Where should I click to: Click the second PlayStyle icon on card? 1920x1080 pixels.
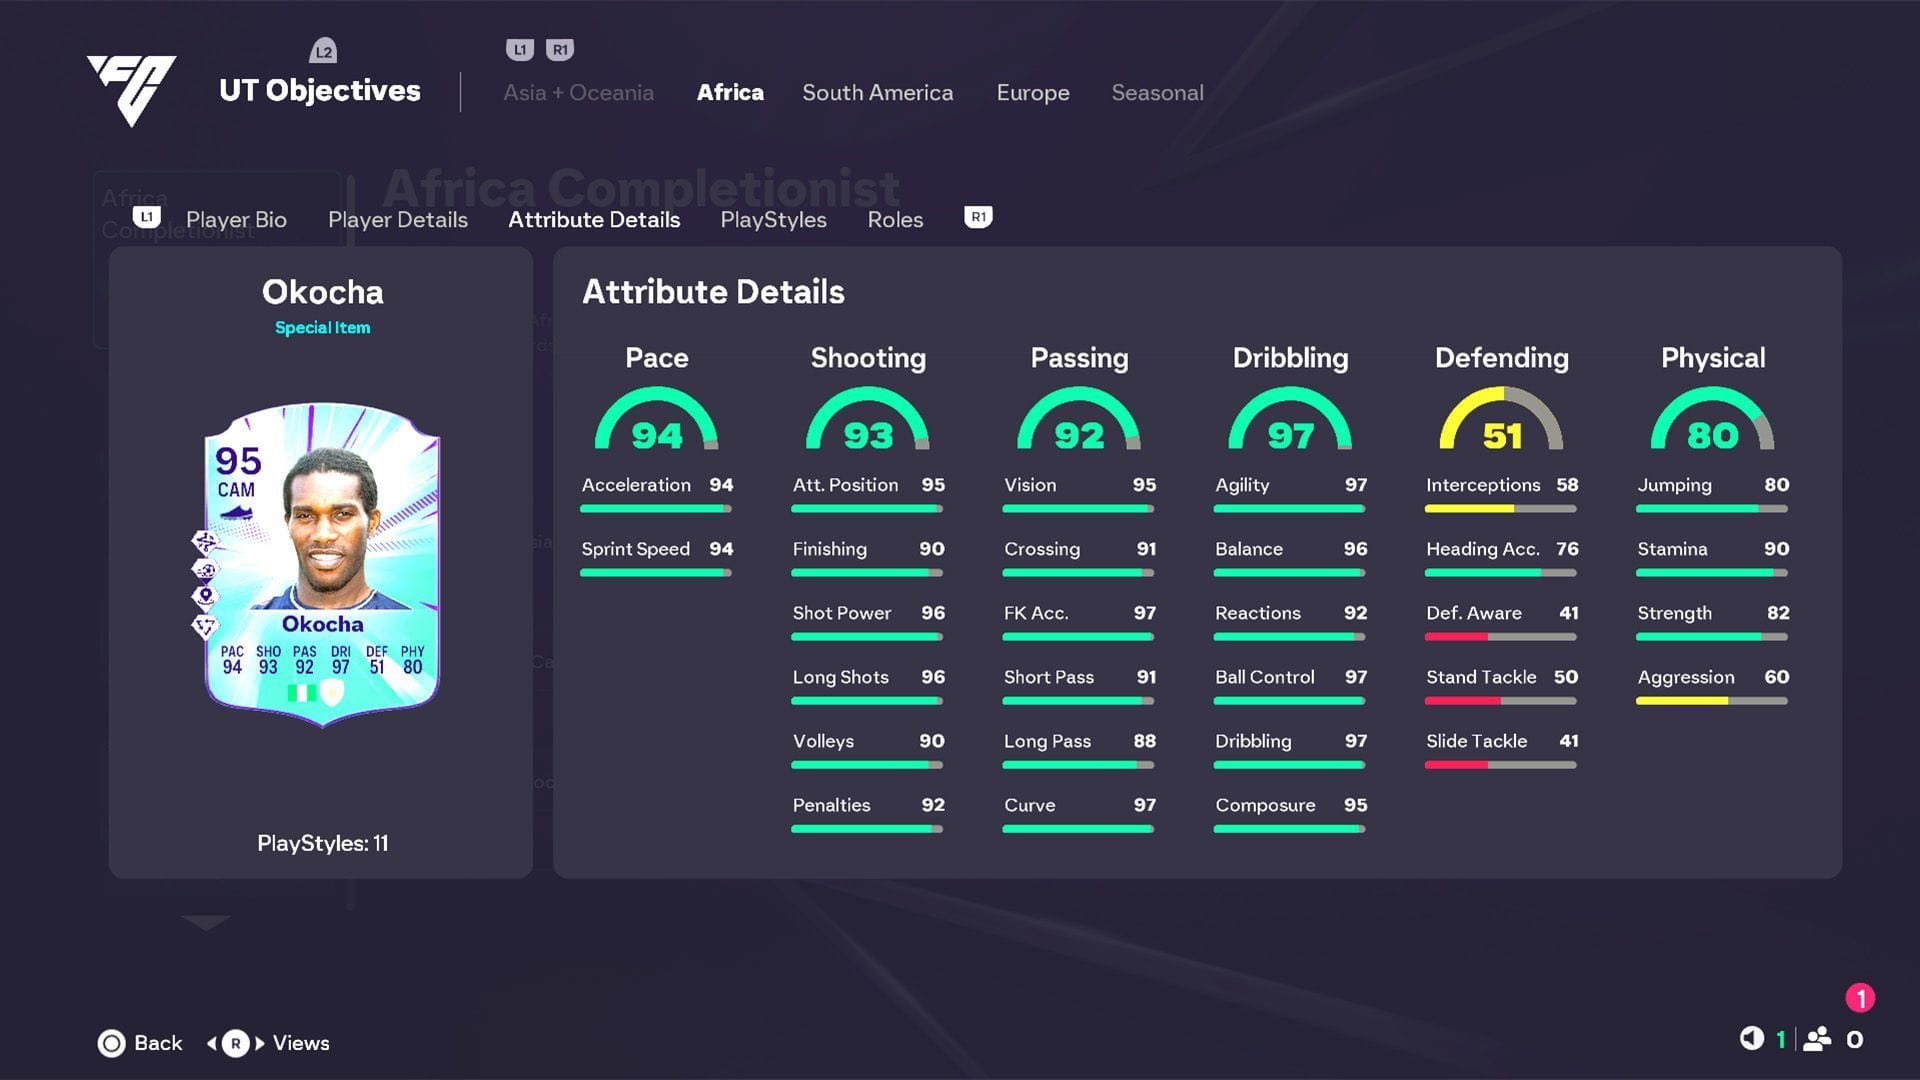point(205,570)
